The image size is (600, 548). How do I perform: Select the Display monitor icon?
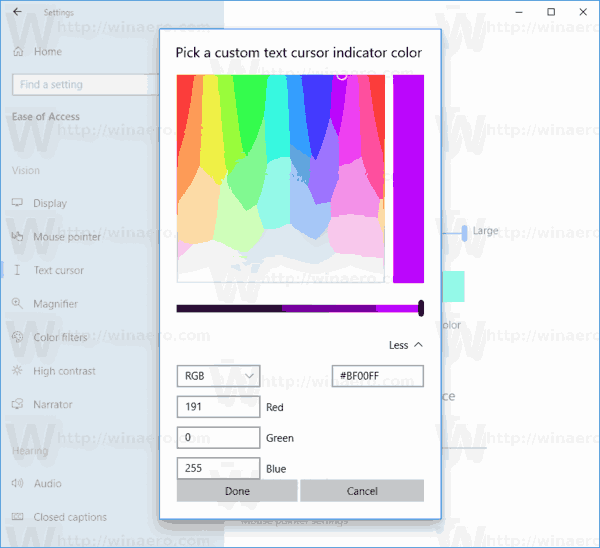point(17,202)
